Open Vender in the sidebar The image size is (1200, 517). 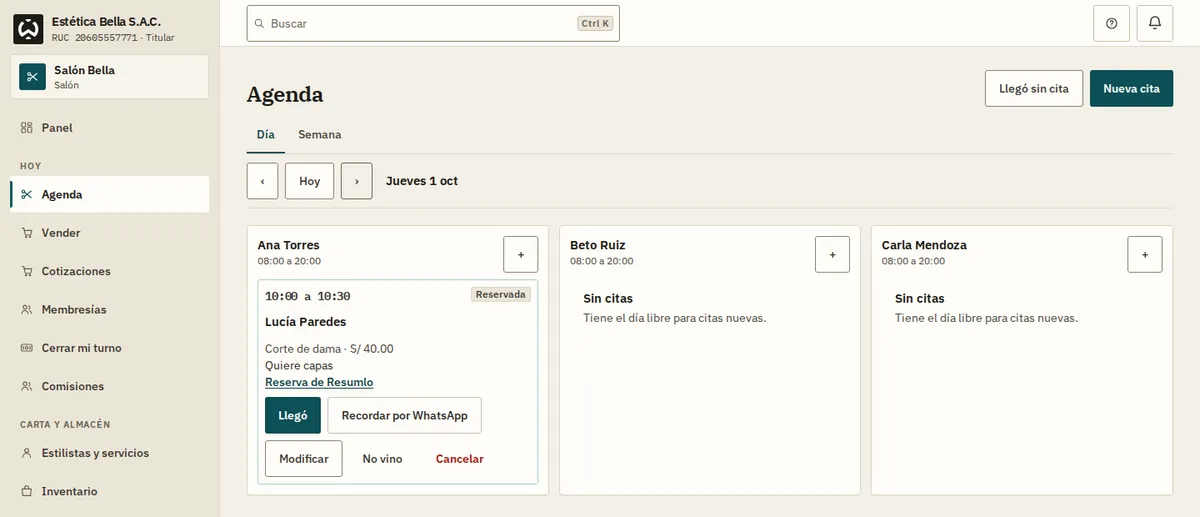110,233
